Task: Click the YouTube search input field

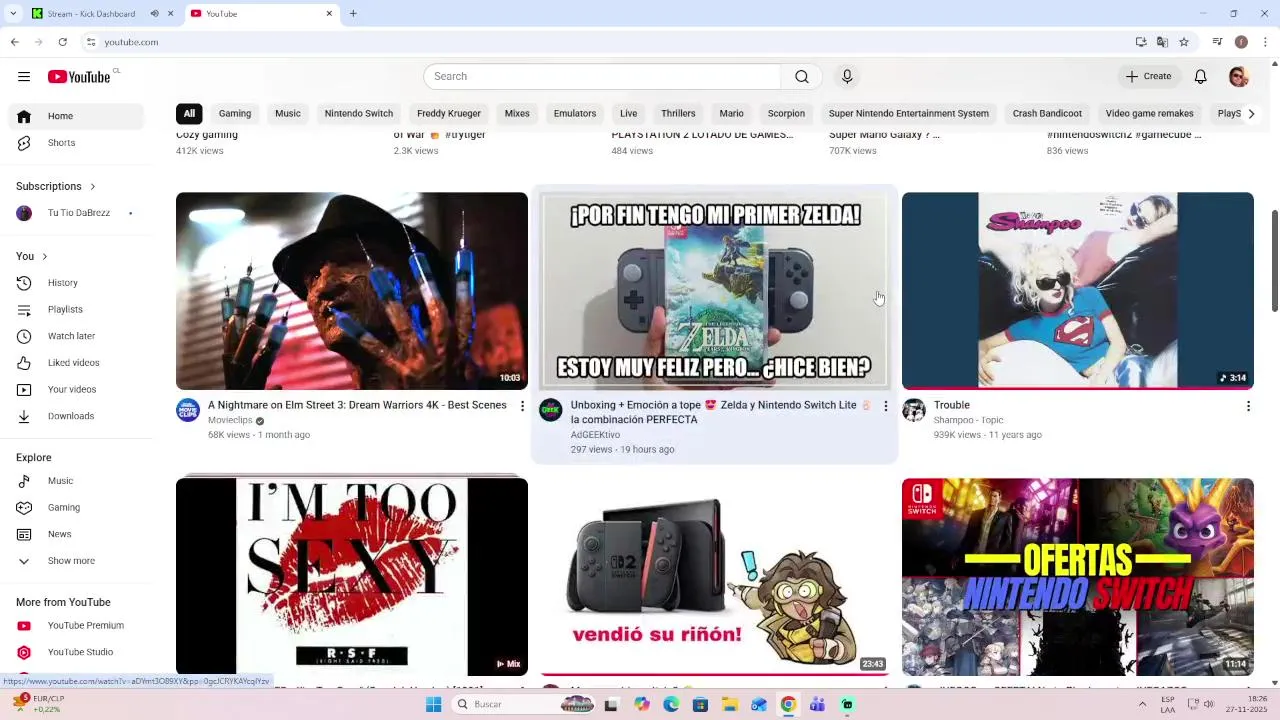Action: pos(602,77)
